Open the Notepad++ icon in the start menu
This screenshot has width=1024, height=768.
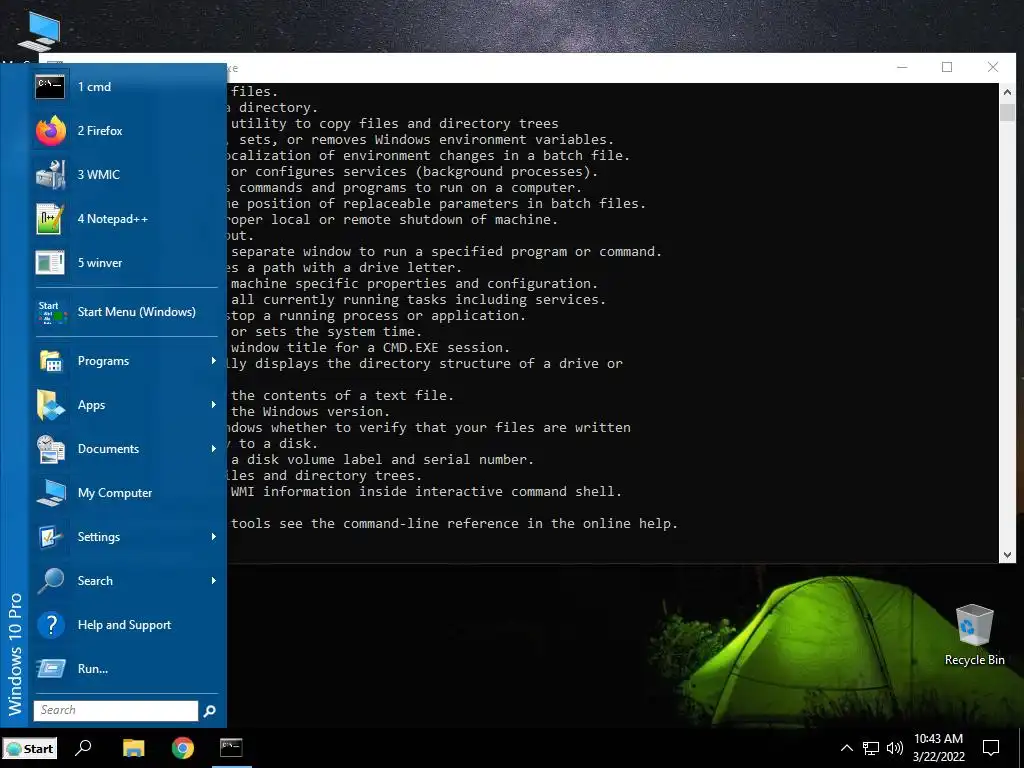click(50, 219)
